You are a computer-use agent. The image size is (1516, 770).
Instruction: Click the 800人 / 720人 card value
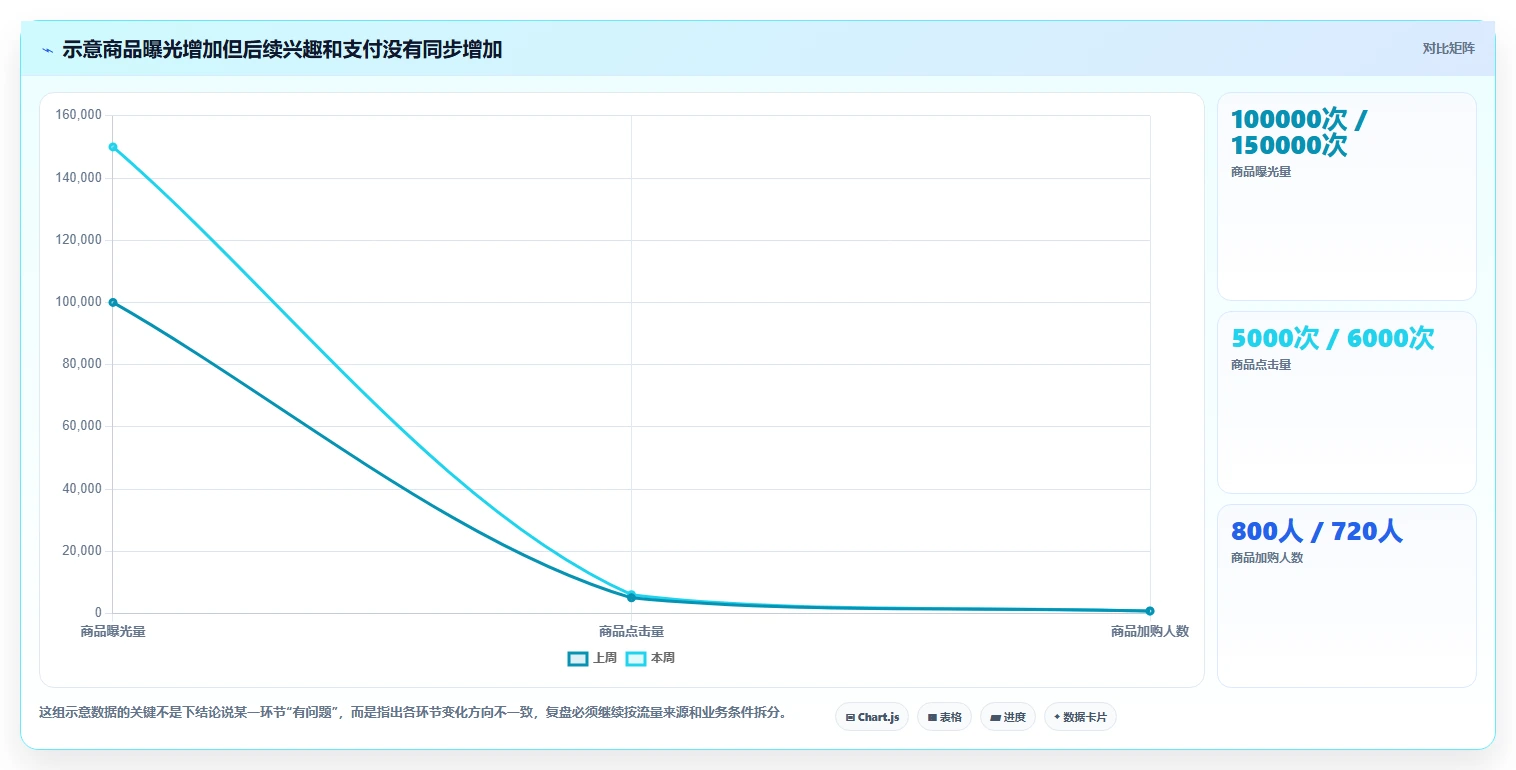[1316, 531]
